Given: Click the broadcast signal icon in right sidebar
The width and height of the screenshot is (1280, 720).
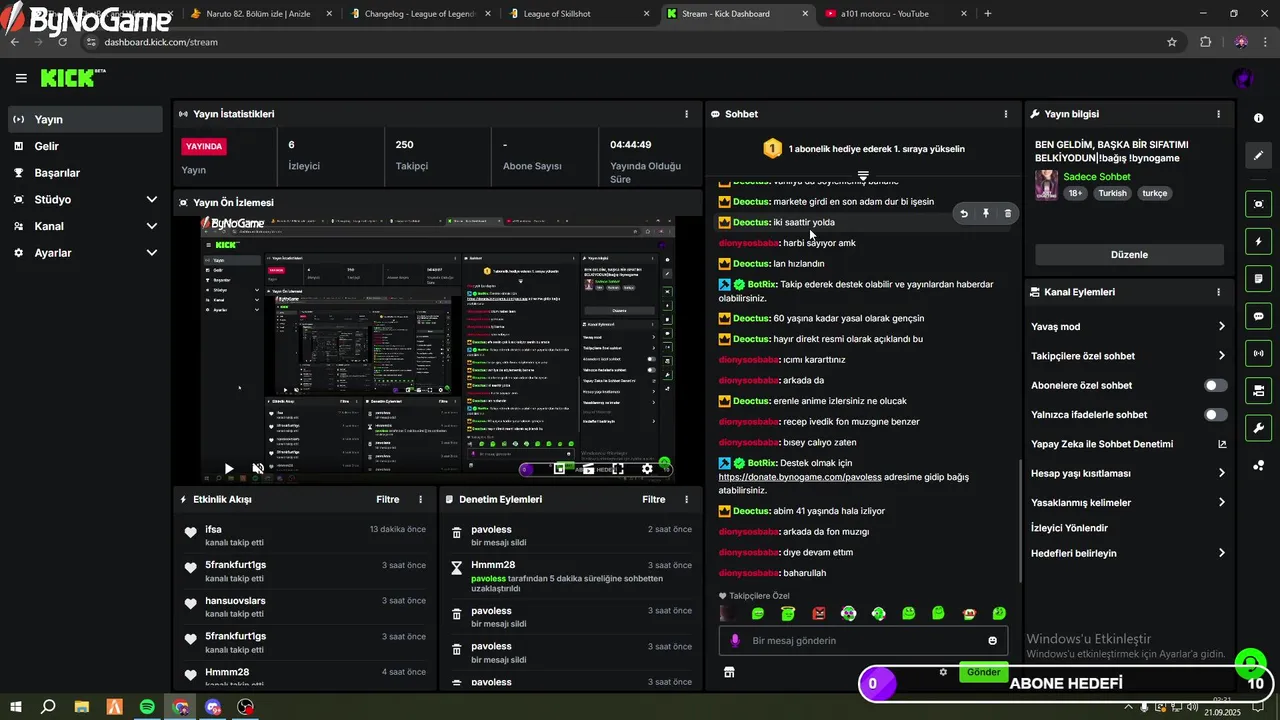Looking at the screenshot, I should 1258,353.
